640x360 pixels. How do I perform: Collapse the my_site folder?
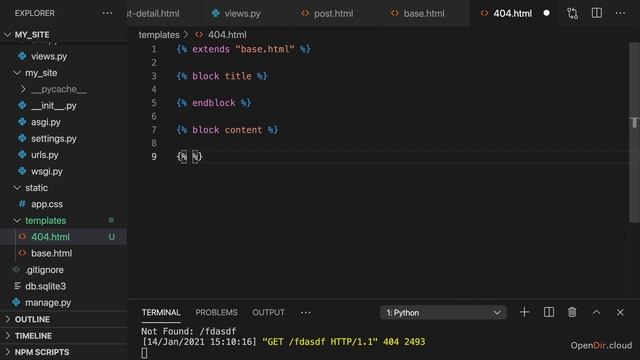click(17, 73)
